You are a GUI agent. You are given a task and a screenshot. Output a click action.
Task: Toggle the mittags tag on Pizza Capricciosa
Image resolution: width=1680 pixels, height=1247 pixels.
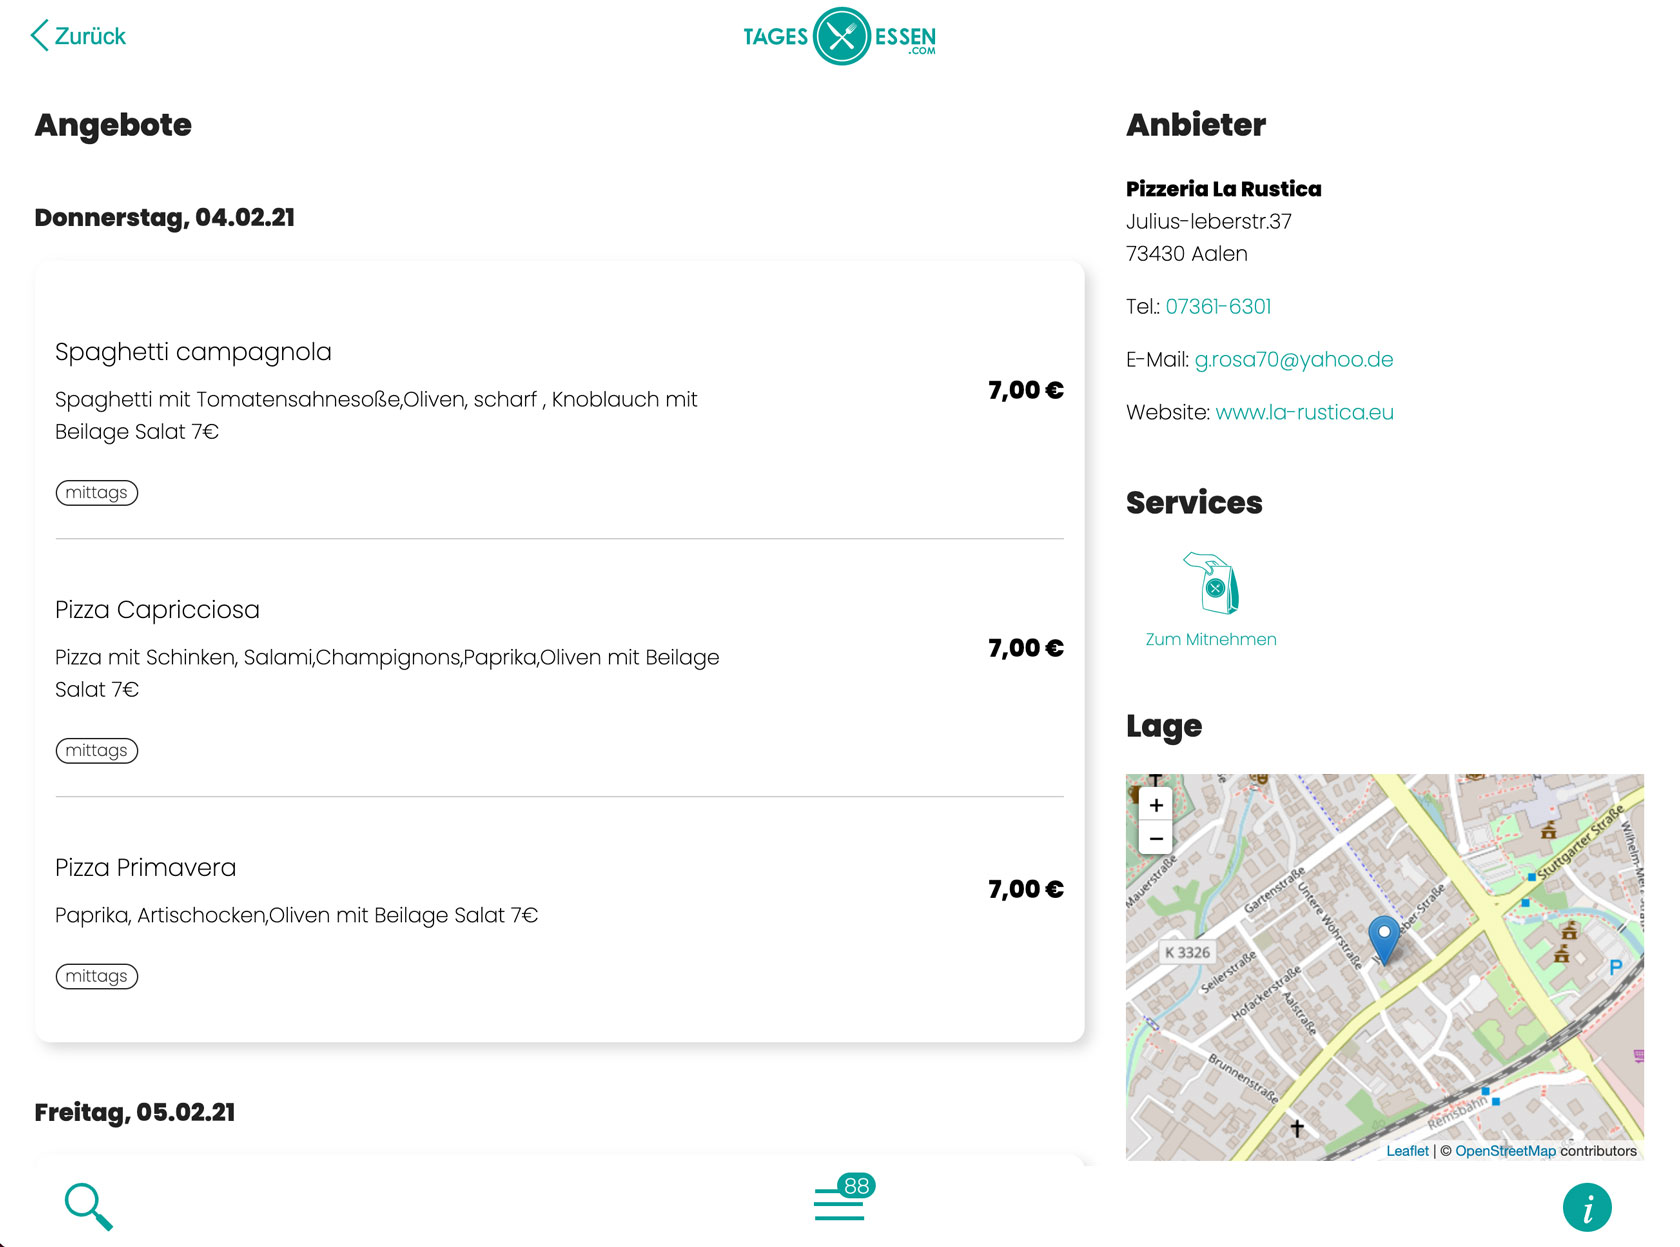pos(96,750)
